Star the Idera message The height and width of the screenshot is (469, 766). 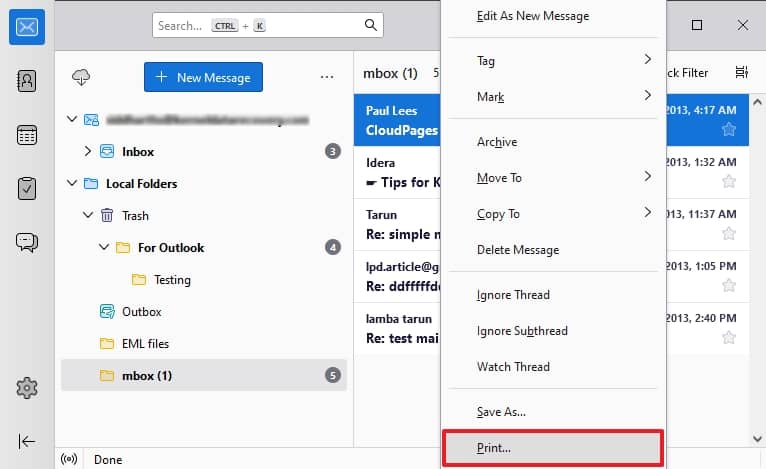[x=729, y=181]
